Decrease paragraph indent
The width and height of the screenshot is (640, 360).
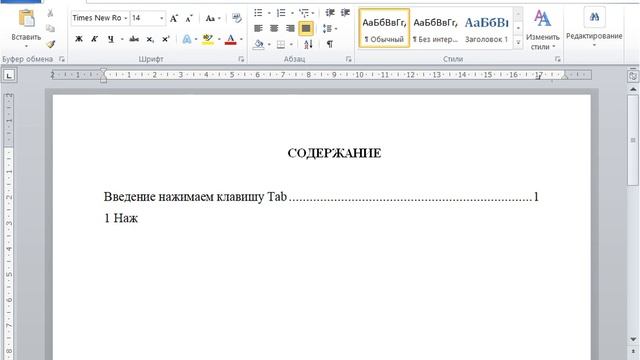click(330, 13)
